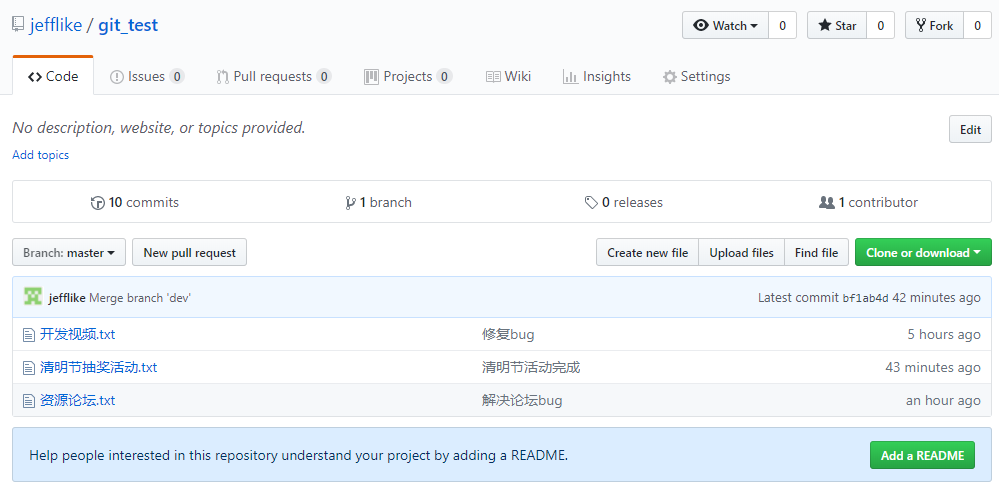
Task: Click the repository book icon beside jefflike
Action: point(18,25)
